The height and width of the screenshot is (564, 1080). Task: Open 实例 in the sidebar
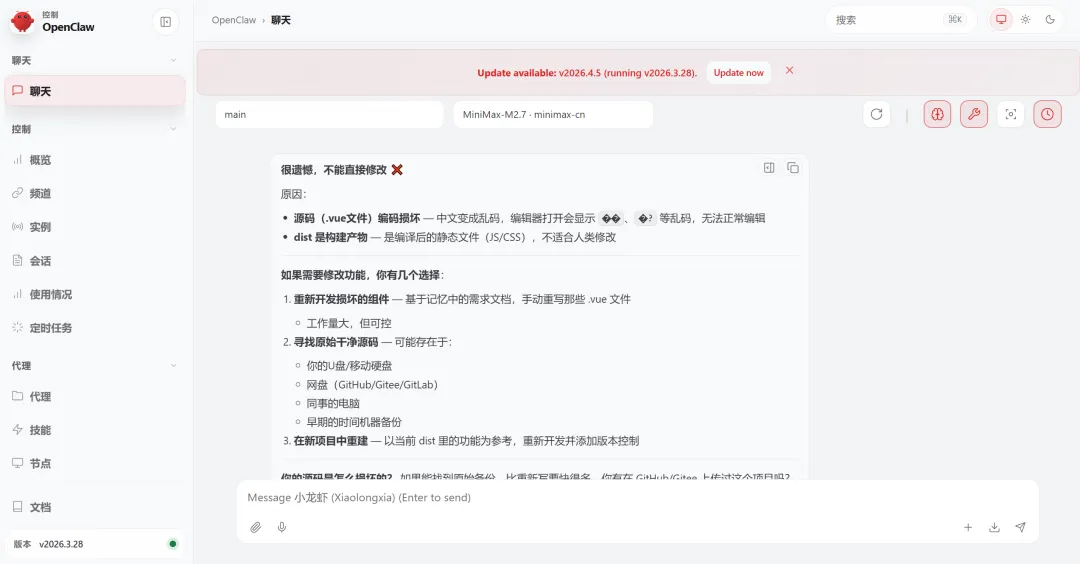[95, 227]
